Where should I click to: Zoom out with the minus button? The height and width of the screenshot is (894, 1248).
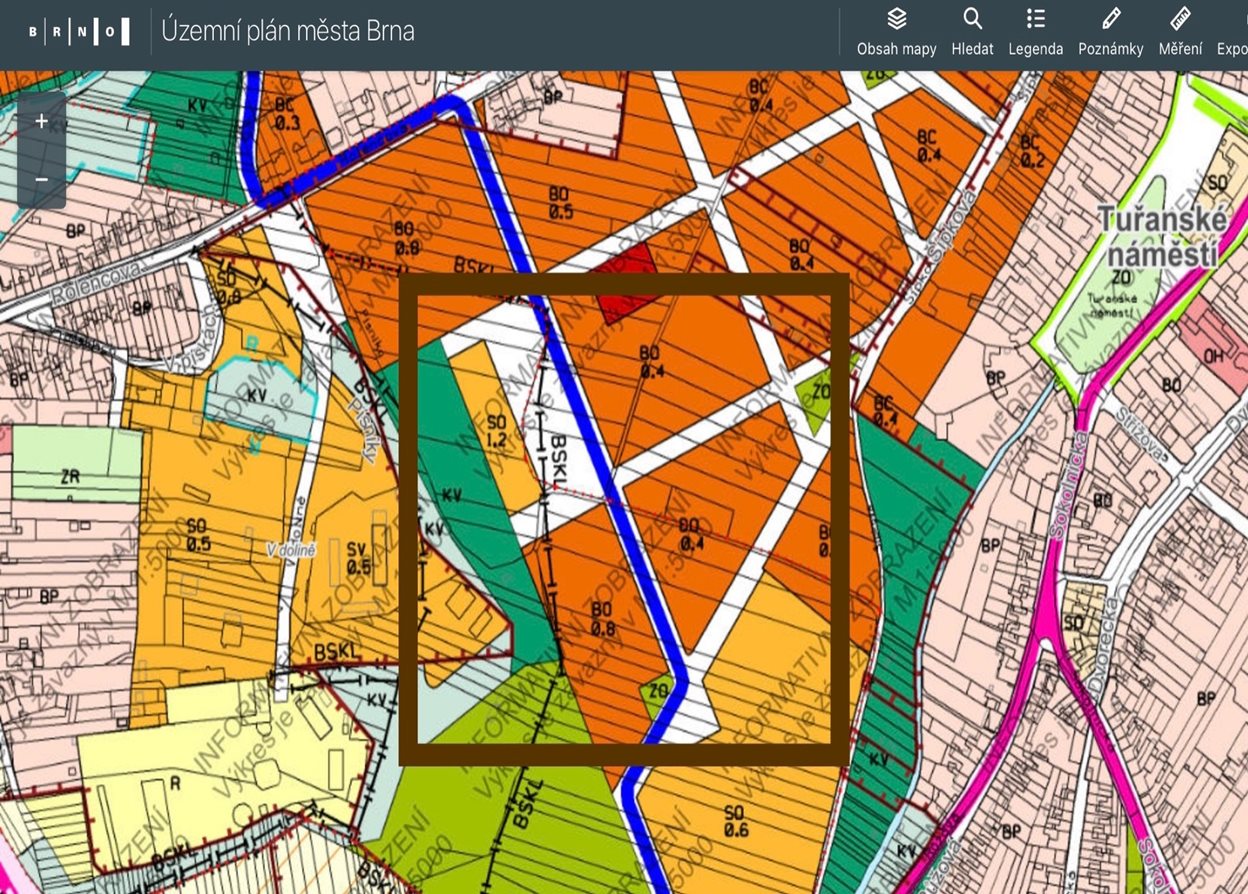[x=42, y=179]
